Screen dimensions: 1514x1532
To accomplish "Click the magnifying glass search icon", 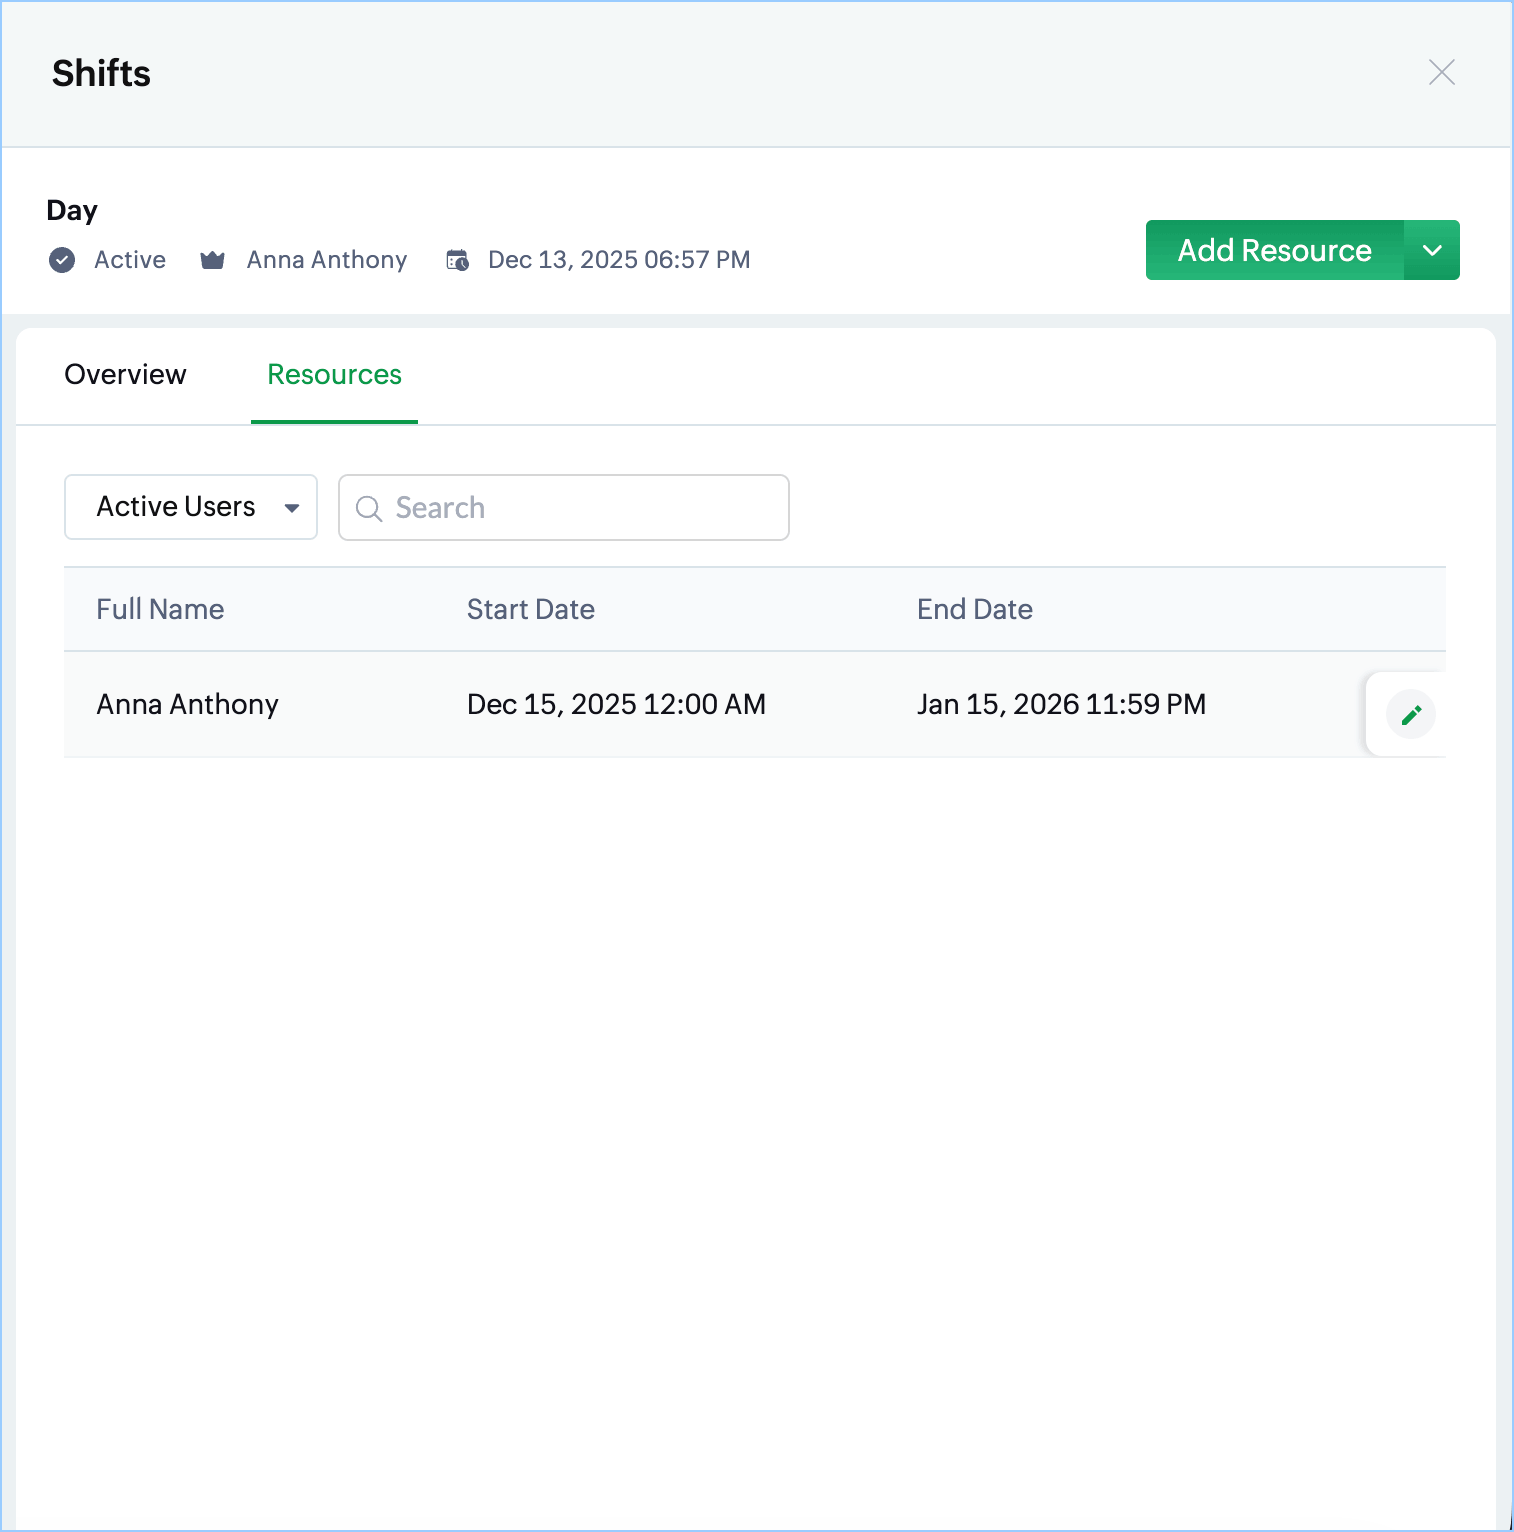I will pos(369,509).
